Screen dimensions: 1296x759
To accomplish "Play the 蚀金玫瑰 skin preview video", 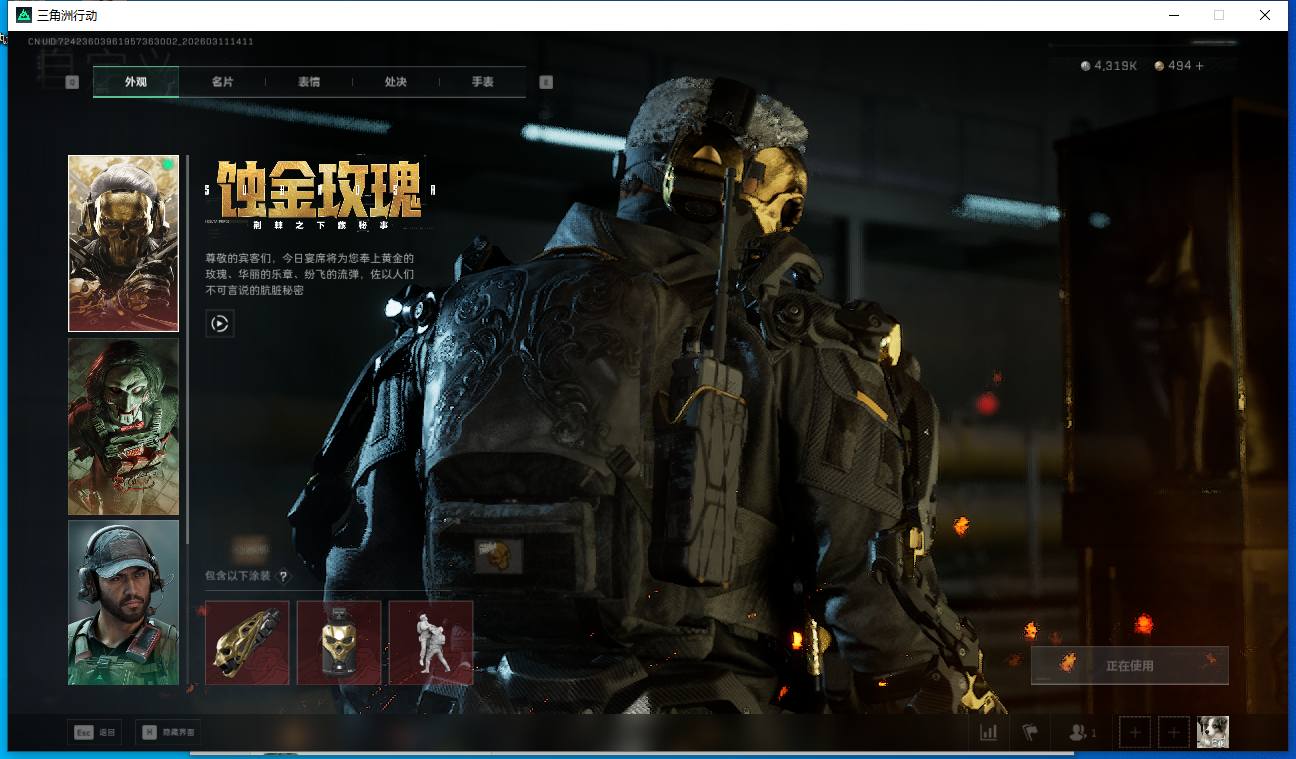I will point(220,323).
